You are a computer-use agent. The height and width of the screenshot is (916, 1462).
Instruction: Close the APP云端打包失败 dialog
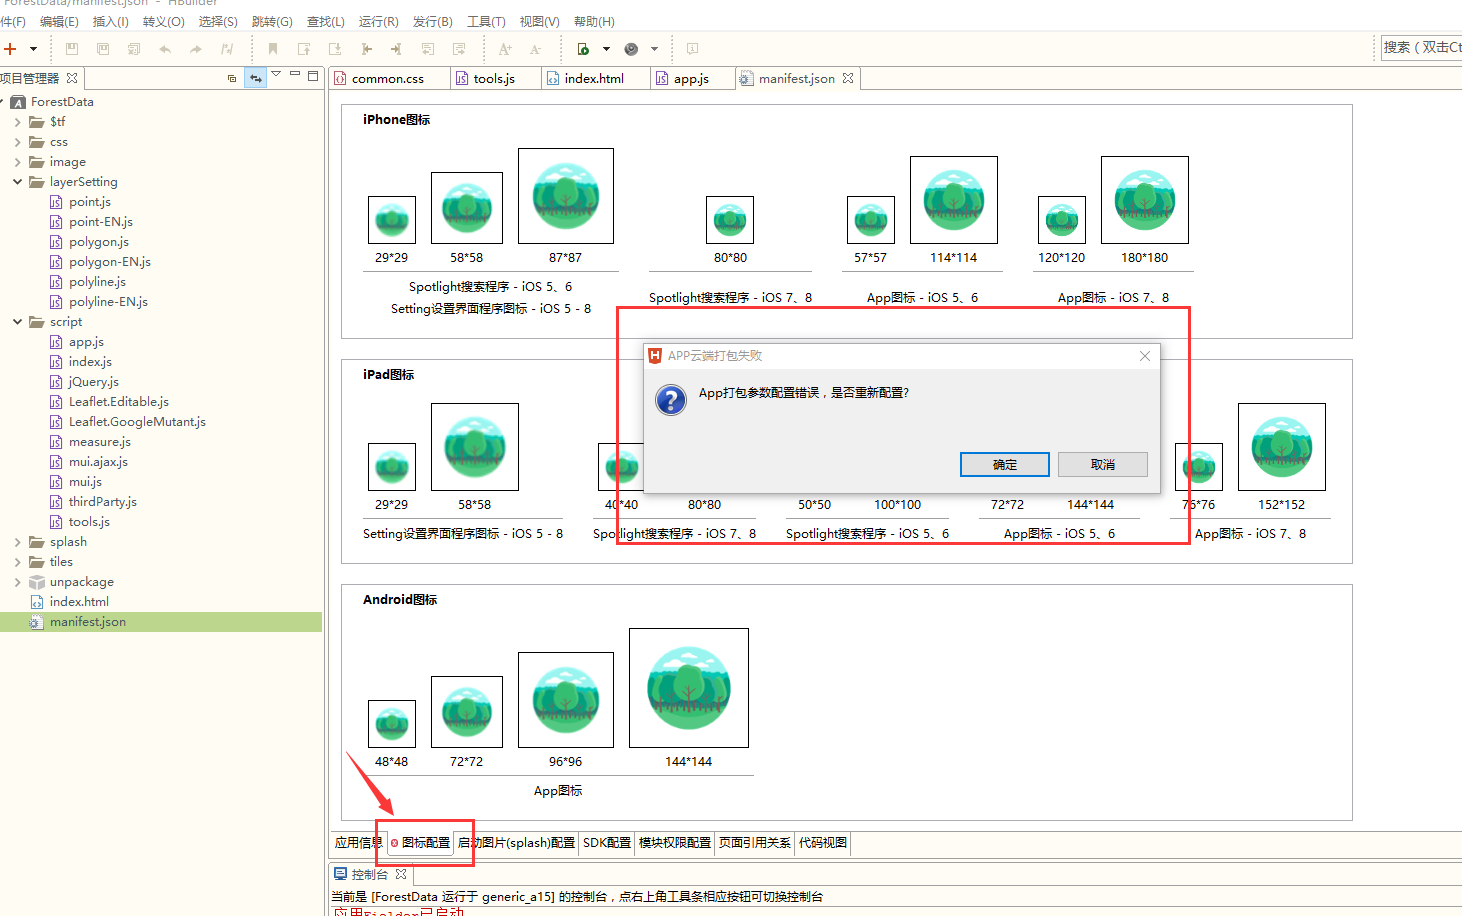1145,356
